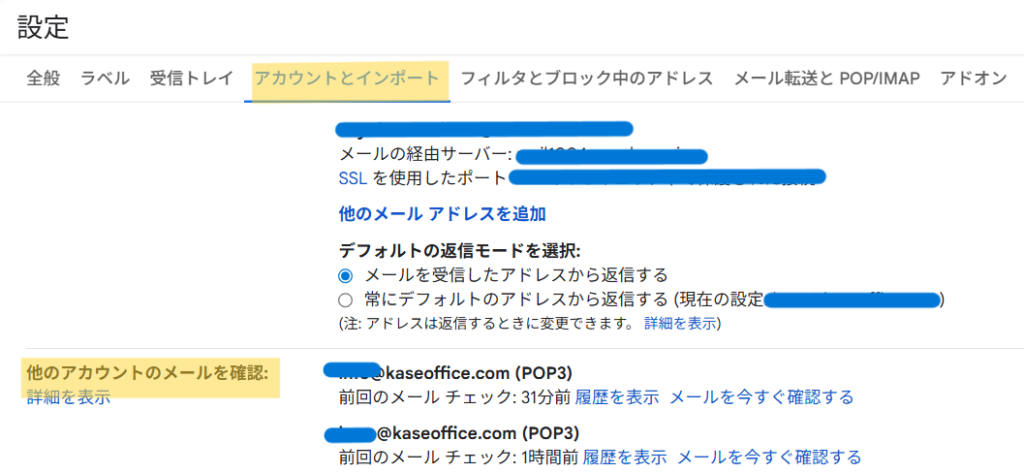Image resolution: width=1024 pixels, height=473 pixels.
Task: Click 詳細を表示 in the reply address note
Action: coord(682,324)
